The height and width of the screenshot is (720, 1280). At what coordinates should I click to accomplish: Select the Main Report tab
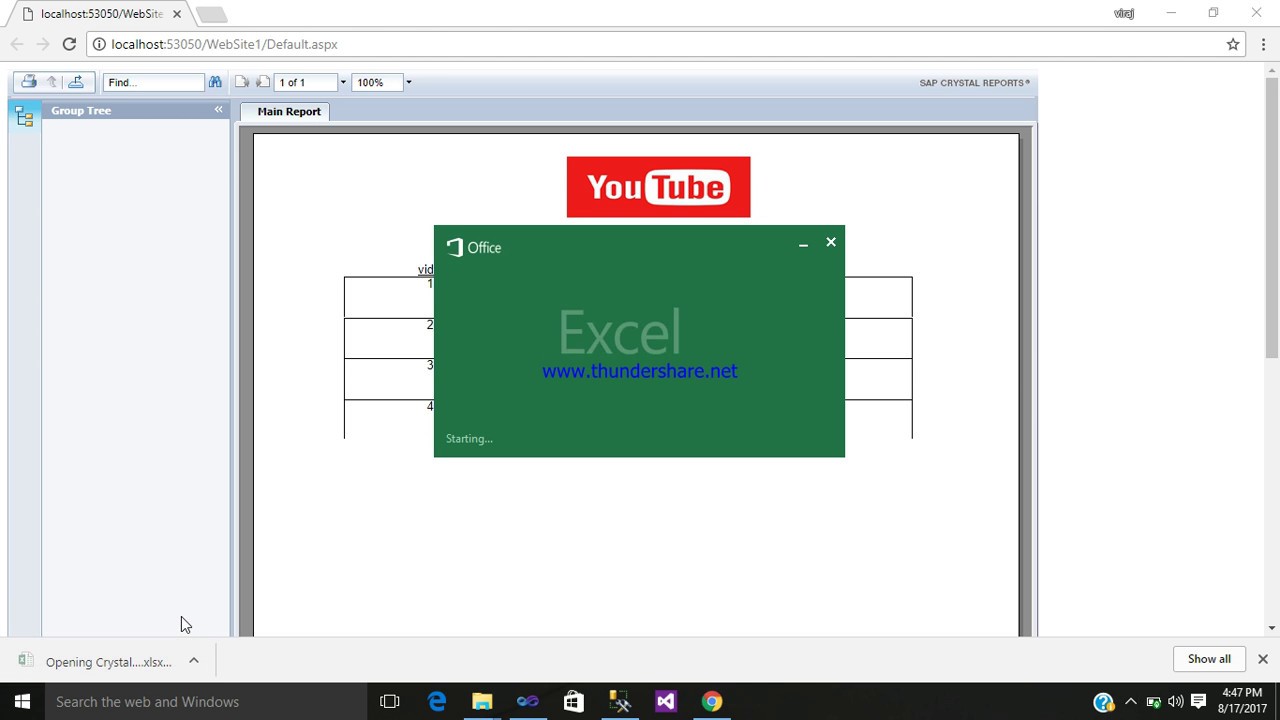click(289, 111)
